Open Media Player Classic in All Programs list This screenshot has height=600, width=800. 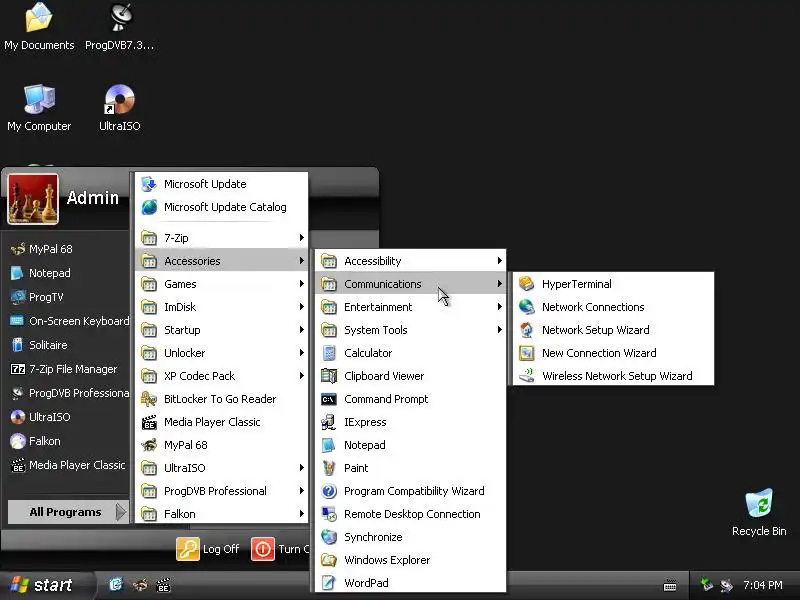[x=222, y=422]
